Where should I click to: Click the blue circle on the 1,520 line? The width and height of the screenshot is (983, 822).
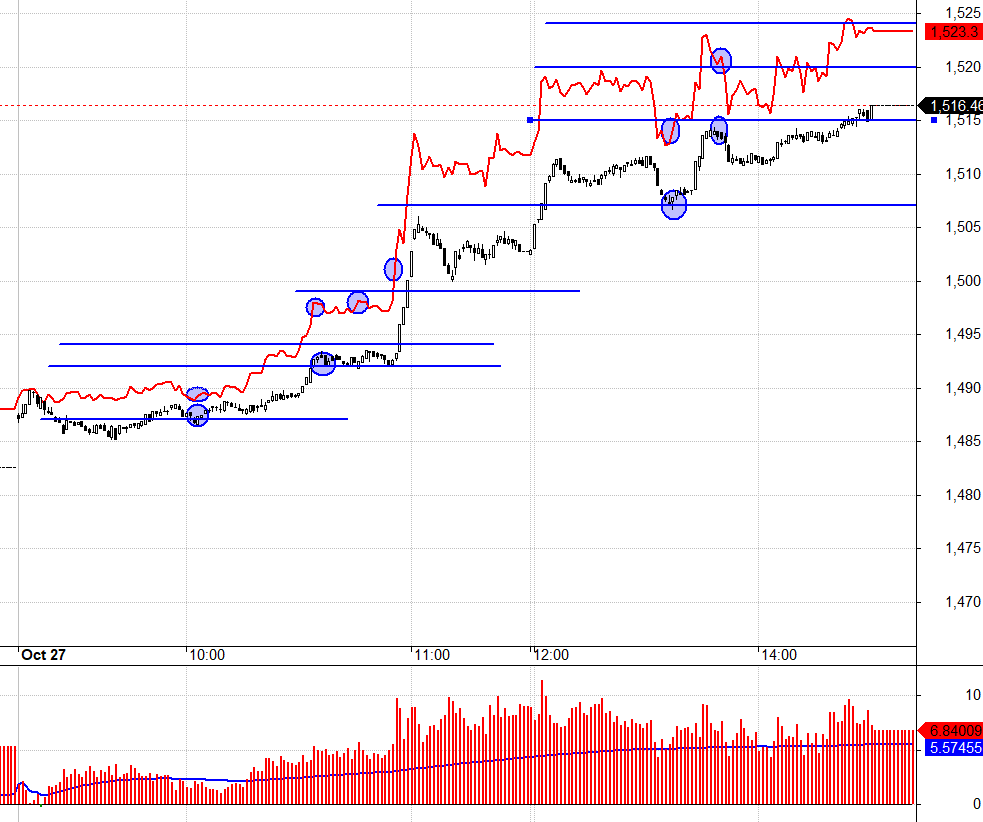click(x=720, y=61)
